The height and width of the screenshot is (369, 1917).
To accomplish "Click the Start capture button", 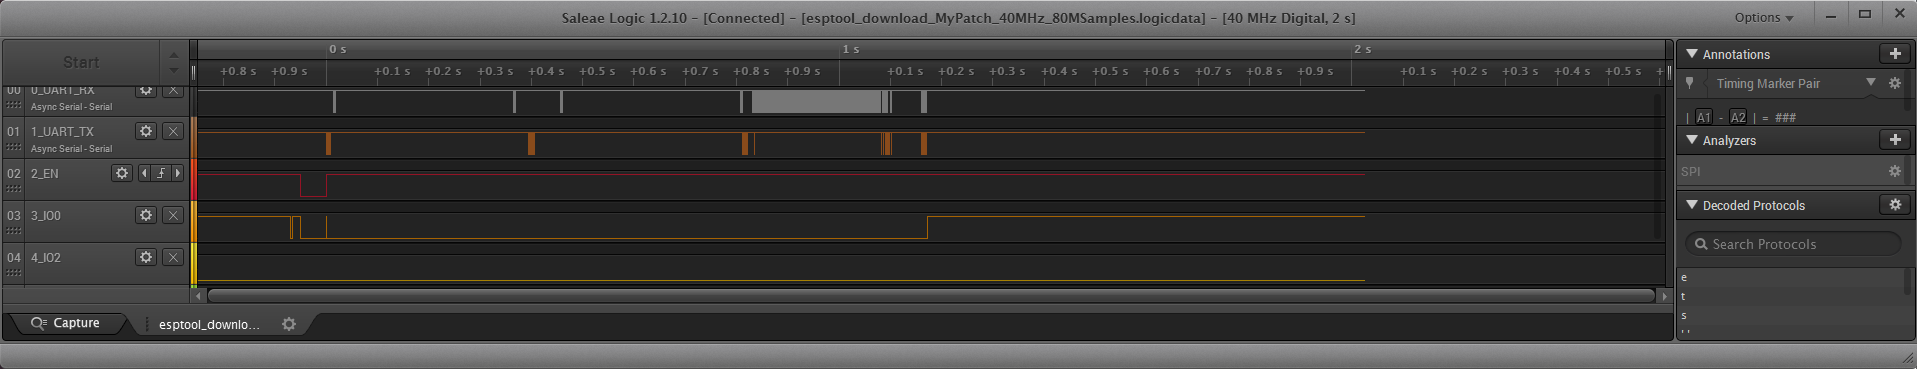I will [81, 62].
